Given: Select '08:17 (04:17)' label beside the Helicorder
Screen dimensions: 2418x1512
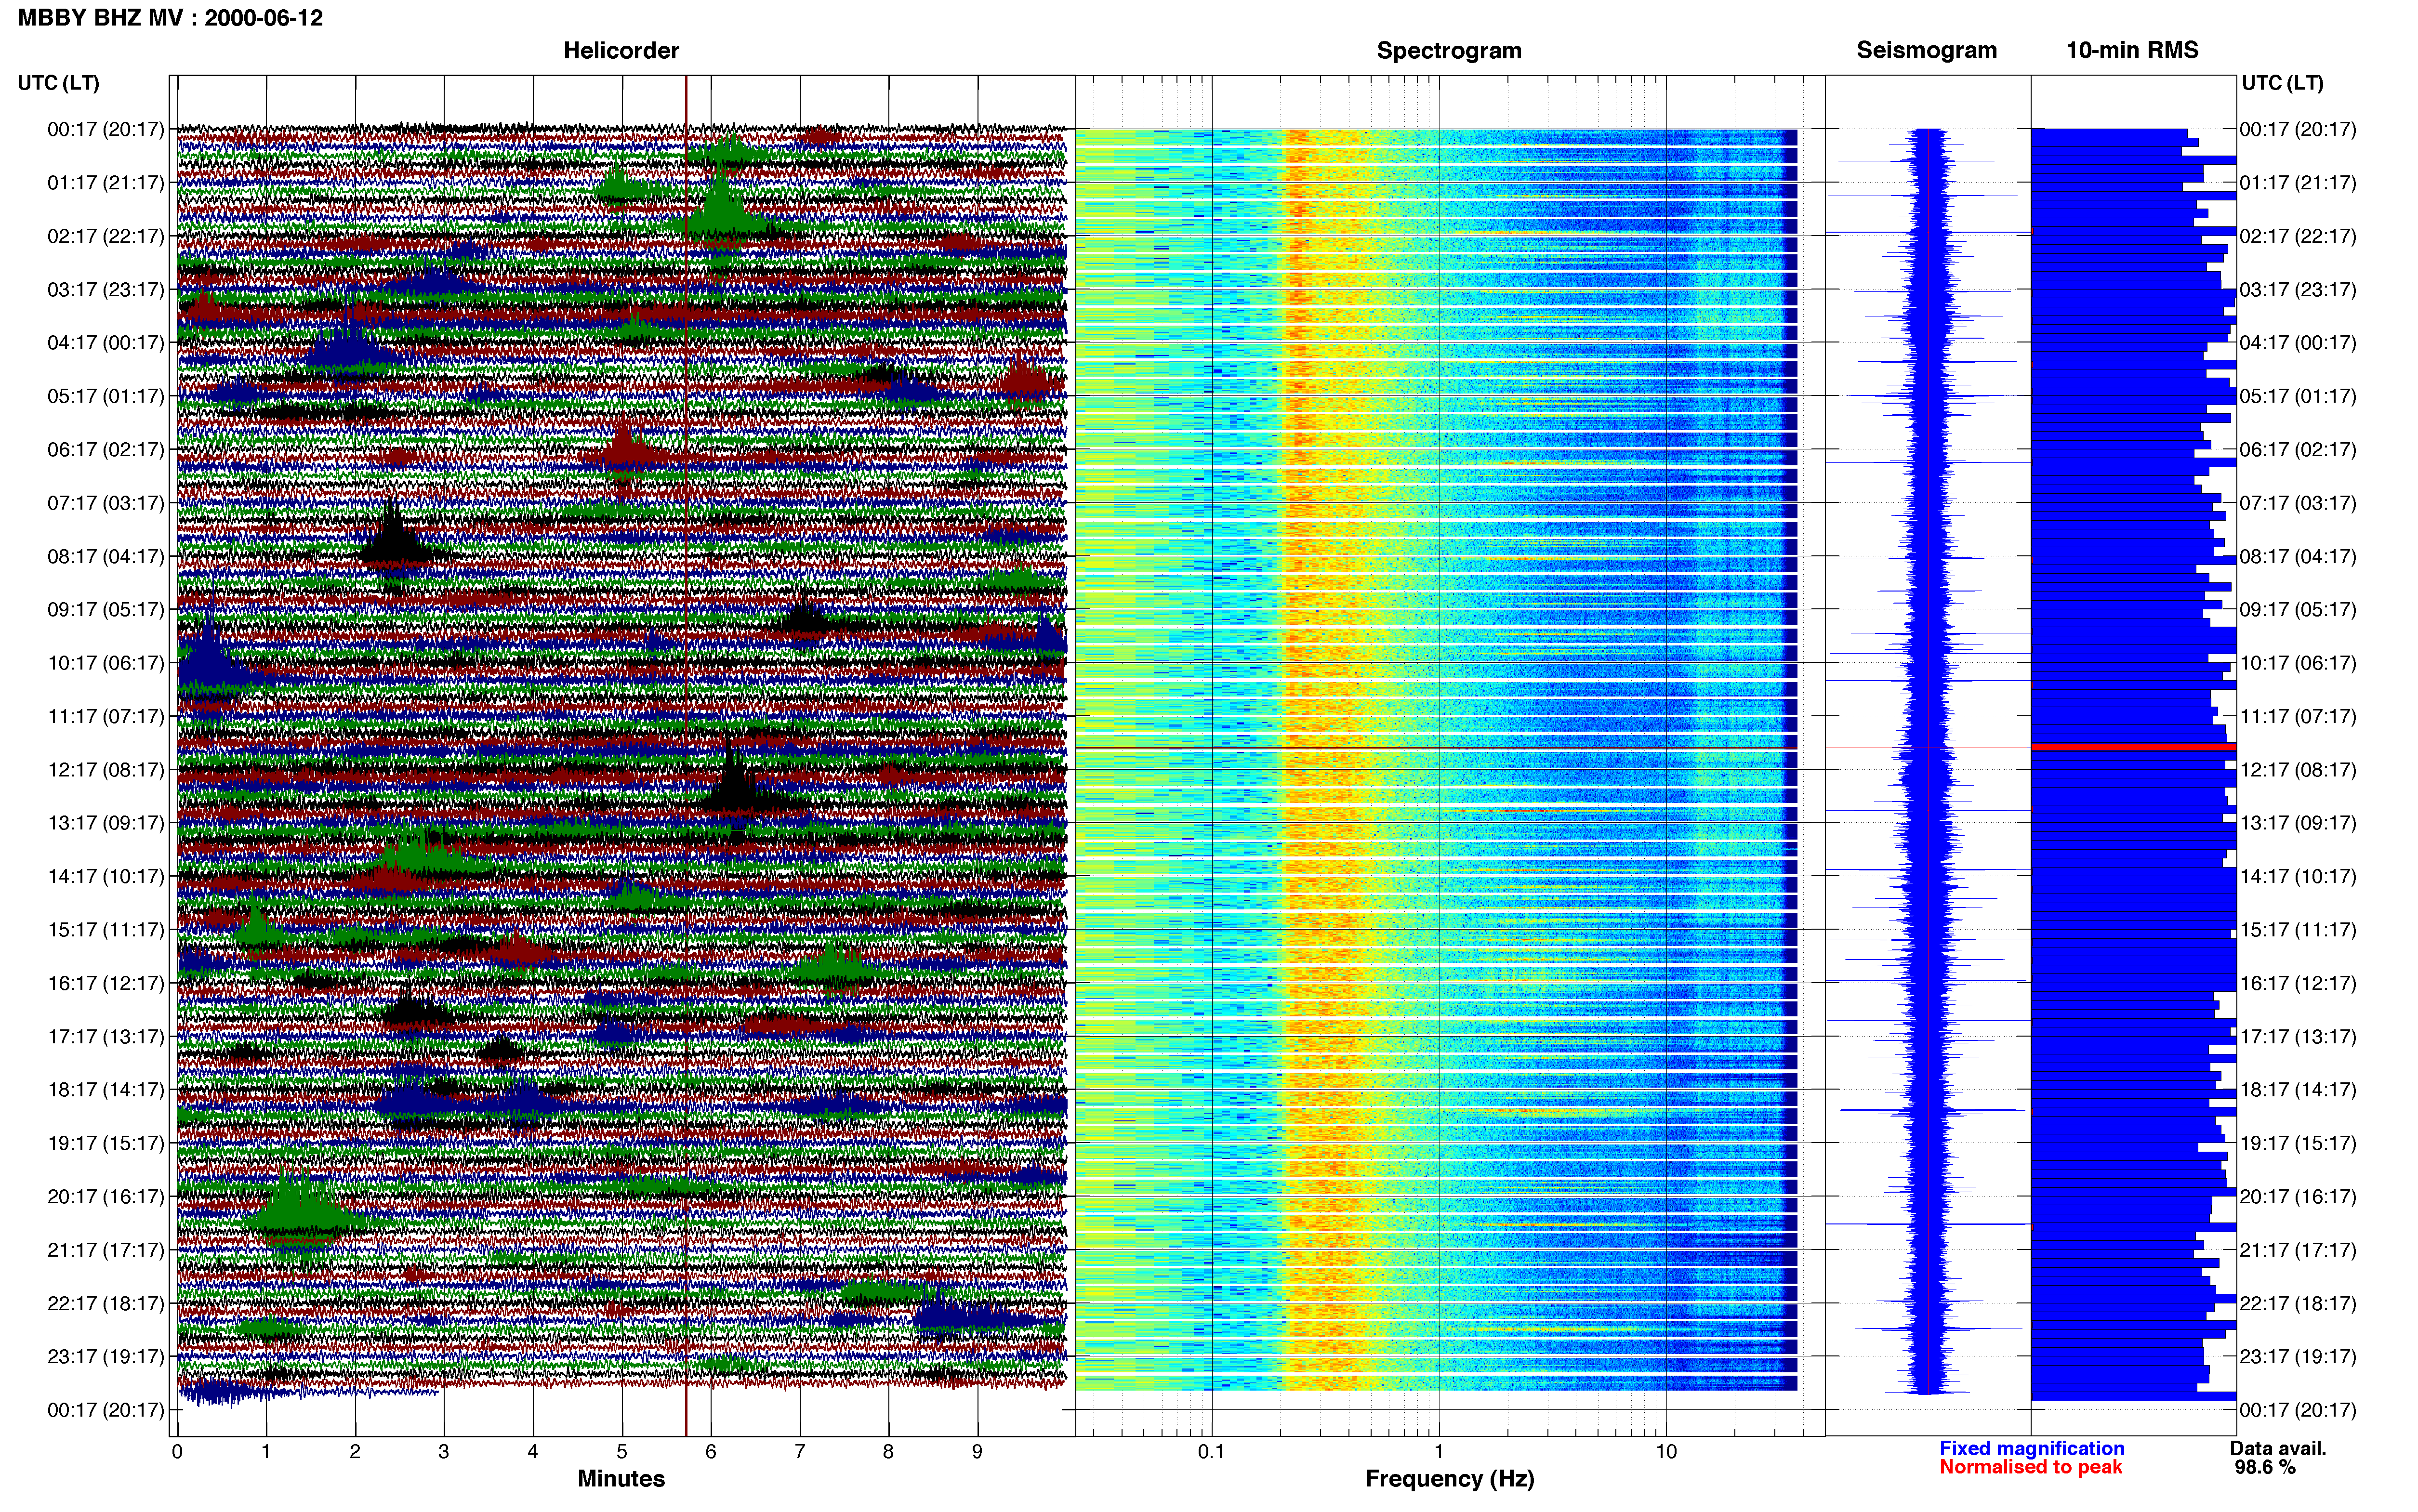Looking at the screenshot, I should click(106, 556).
